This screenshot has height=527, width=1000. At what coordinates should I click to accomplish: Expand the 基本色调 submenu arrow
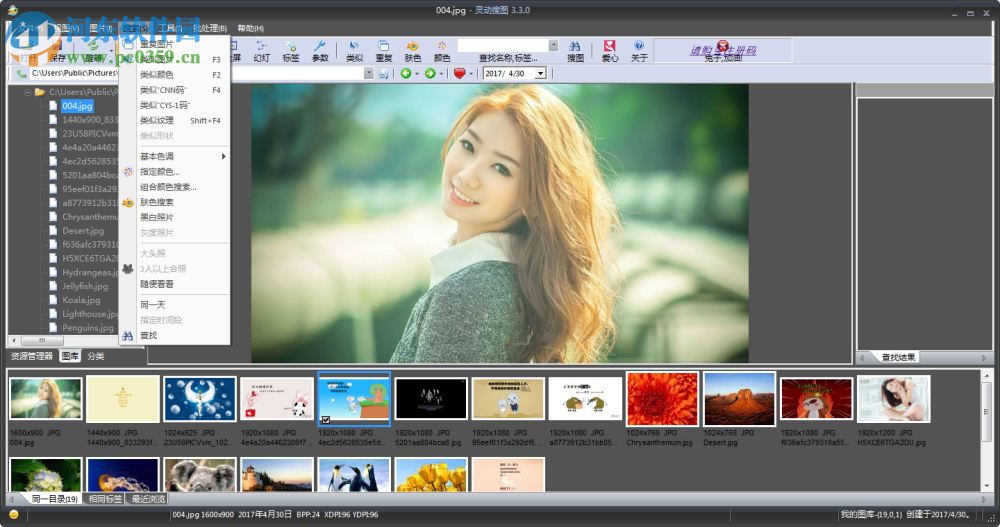223,157
